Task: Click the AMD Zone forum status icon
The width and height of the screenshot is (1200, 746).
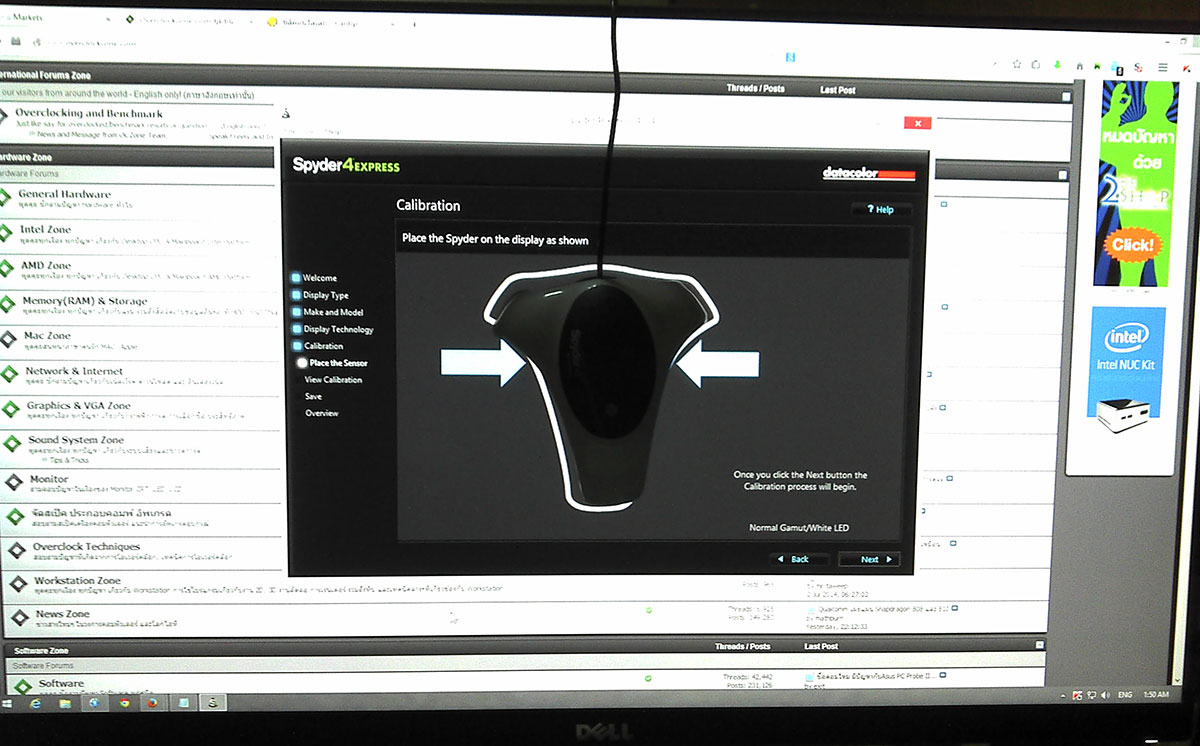Action: coord(7,270)
